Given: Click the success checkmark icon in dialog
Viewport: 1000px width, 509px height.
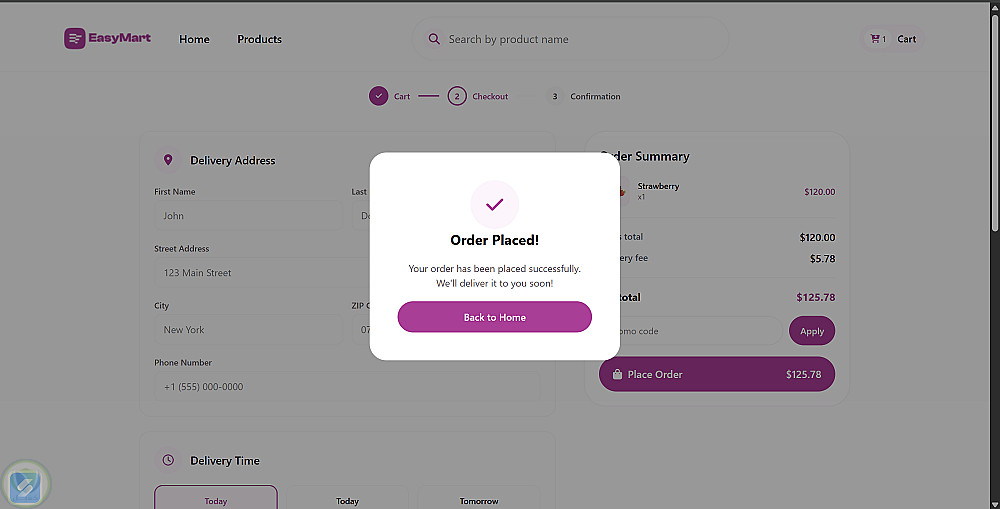Looking at the screenshot, I should 494,204.
